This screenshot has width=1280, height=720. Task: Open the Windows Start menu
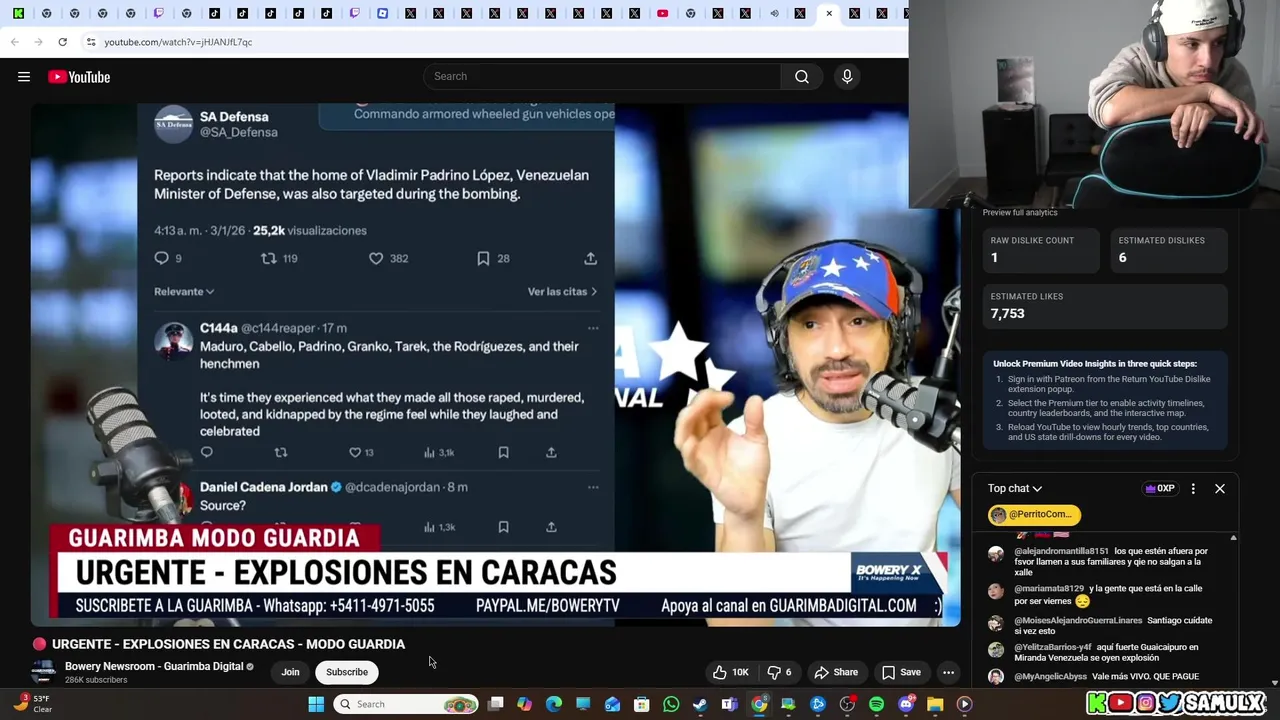point(316,704)
